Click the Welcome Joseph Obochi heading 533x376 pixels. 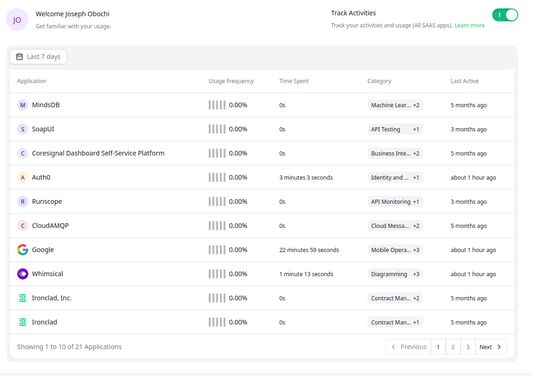point(72,14)
